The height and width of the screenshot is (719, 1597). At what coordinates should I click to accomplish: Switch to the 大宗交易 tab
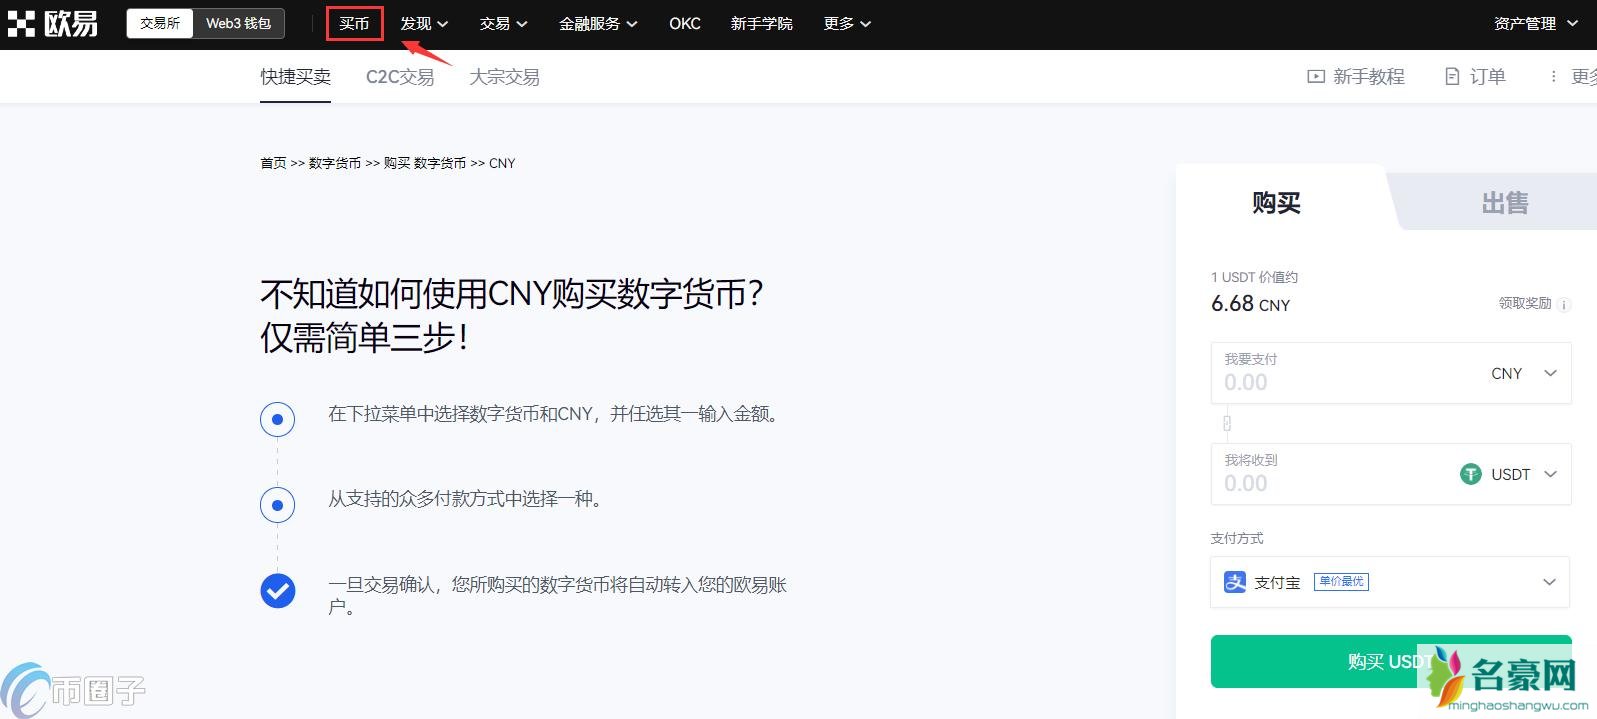click(504, 77)
